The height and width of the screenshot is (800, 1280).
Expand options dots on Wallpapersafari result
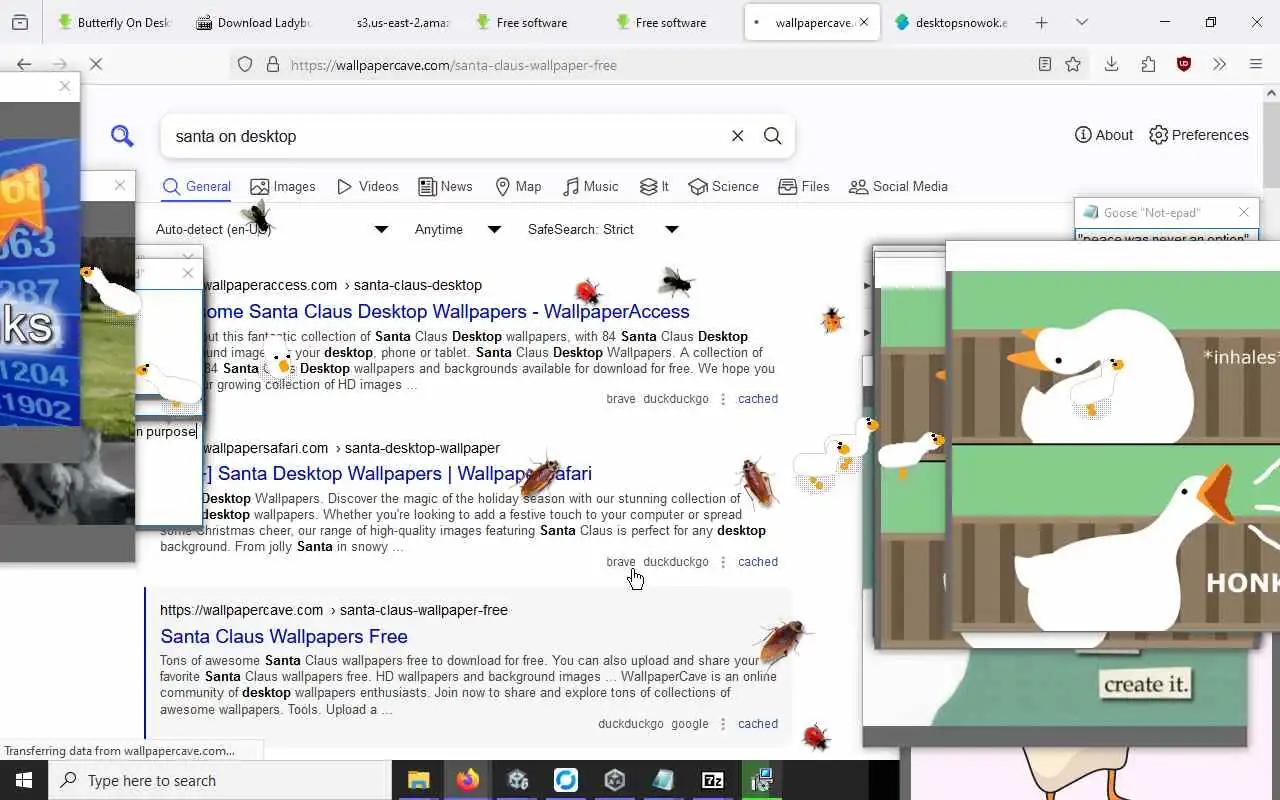click(723, 562)
